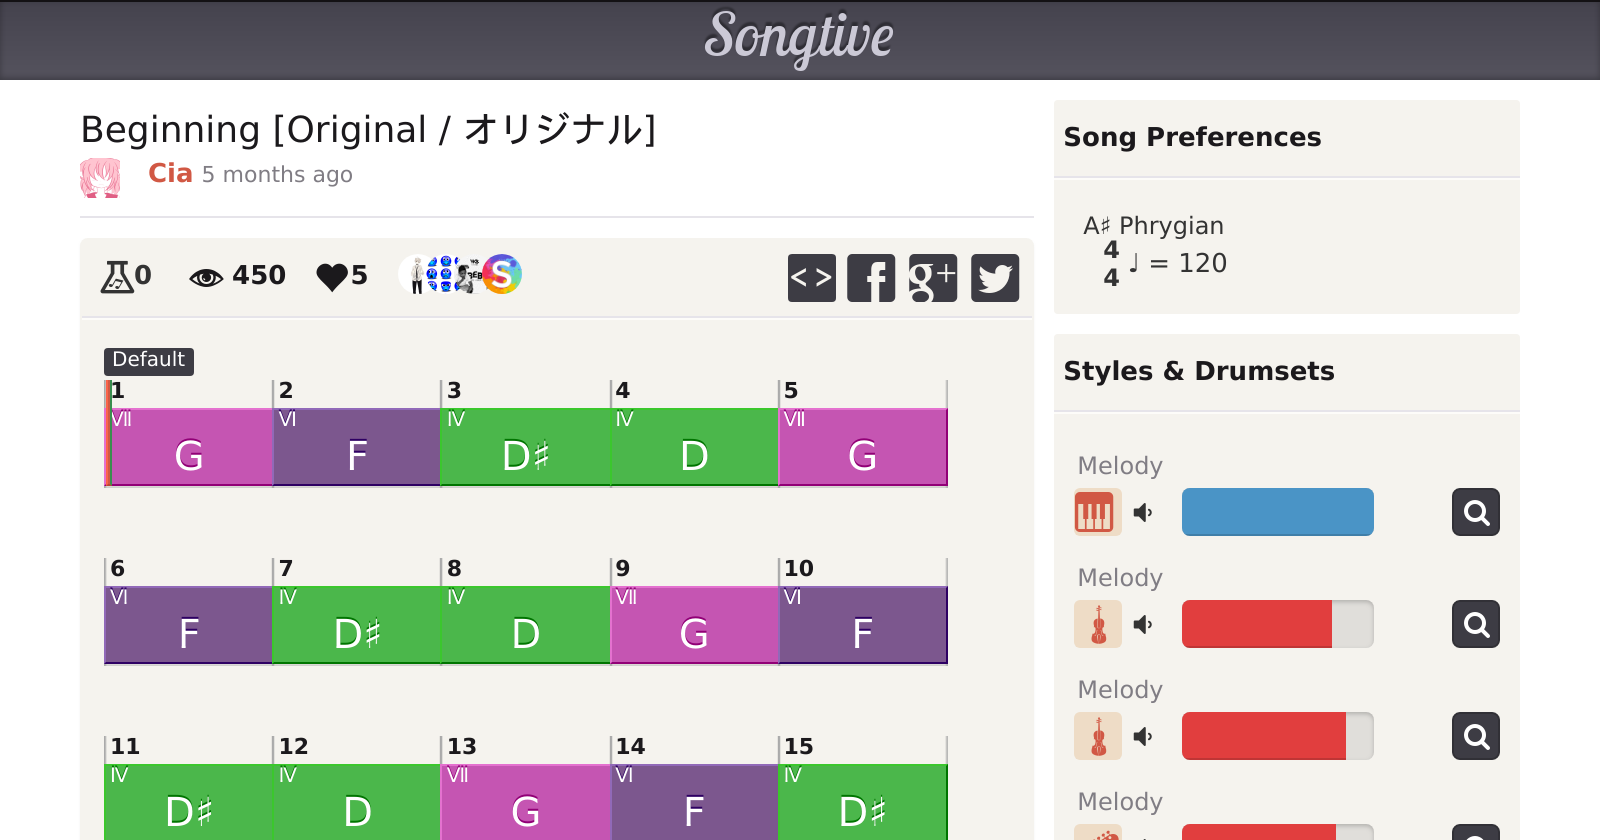Open magnifier search for the piano Melody track
This screenshot has width=1600, height=840.
pyautogui.click(x=1475, y=513)
